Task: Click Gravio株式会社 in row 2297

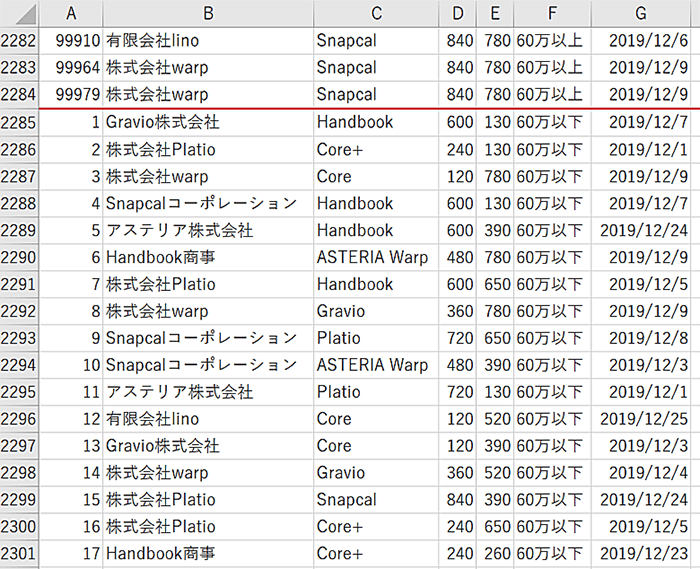Action: (208, 446)
